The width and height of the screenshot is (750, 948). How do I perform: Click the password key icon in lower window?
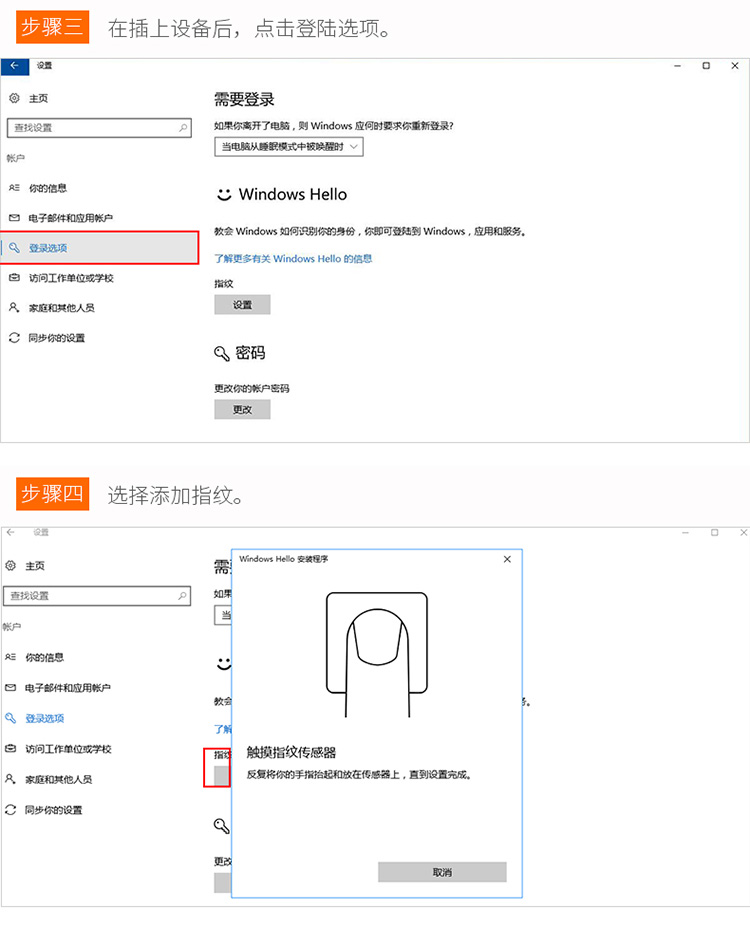(222, 825)
